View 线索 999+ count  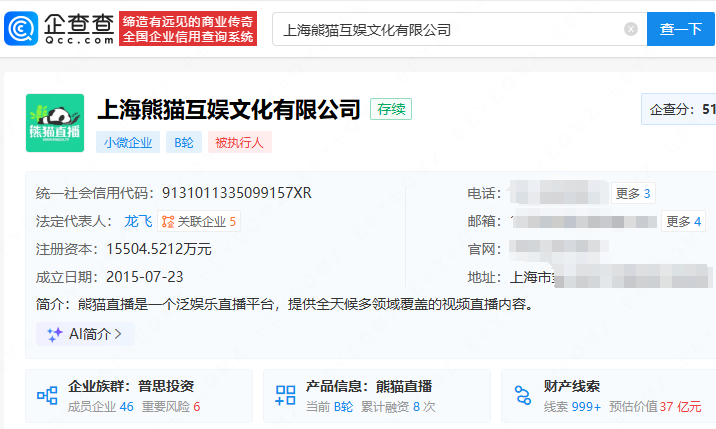tap(572, 407)
